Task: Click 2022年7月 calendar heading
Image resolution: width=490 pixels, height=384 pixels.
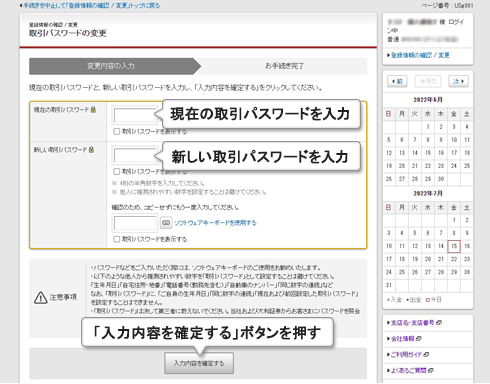Action: point(428,193)
